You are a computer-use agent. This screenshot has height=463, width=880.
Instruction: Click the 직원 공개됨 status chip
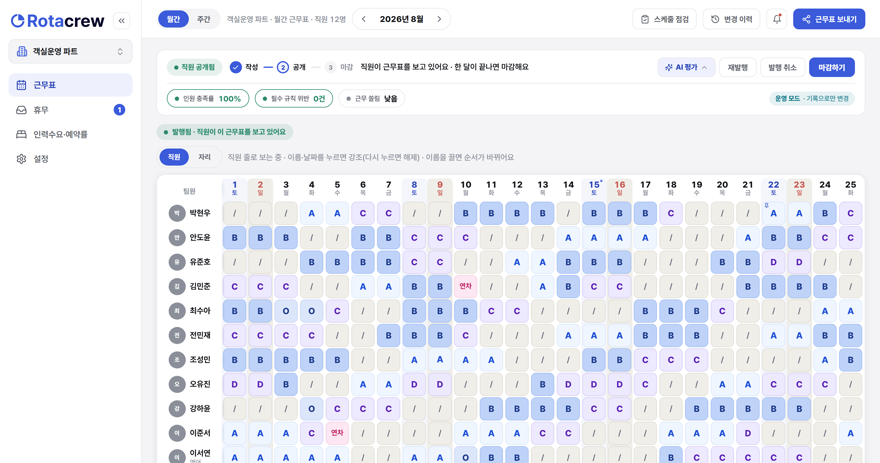(194, 67)
